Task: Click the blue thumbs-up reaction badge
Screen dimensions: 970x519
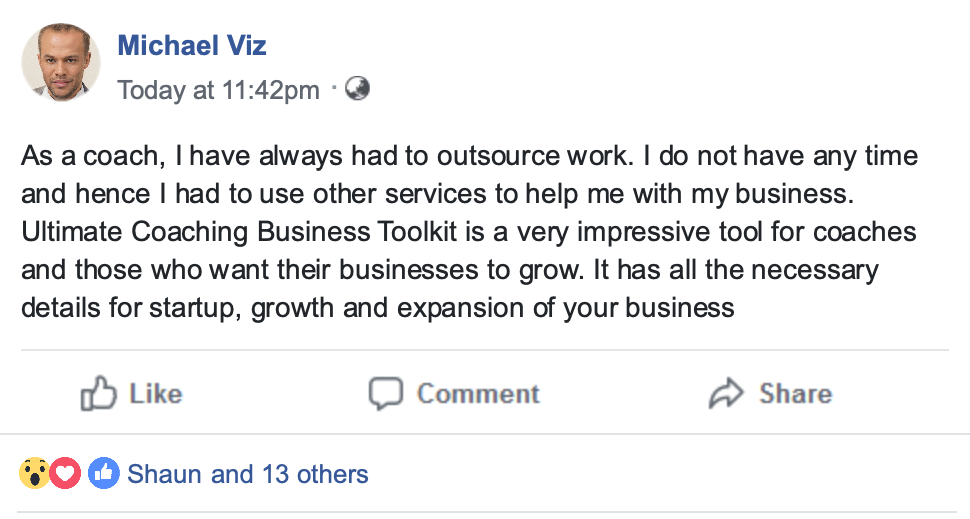Action: coord(103,473)
